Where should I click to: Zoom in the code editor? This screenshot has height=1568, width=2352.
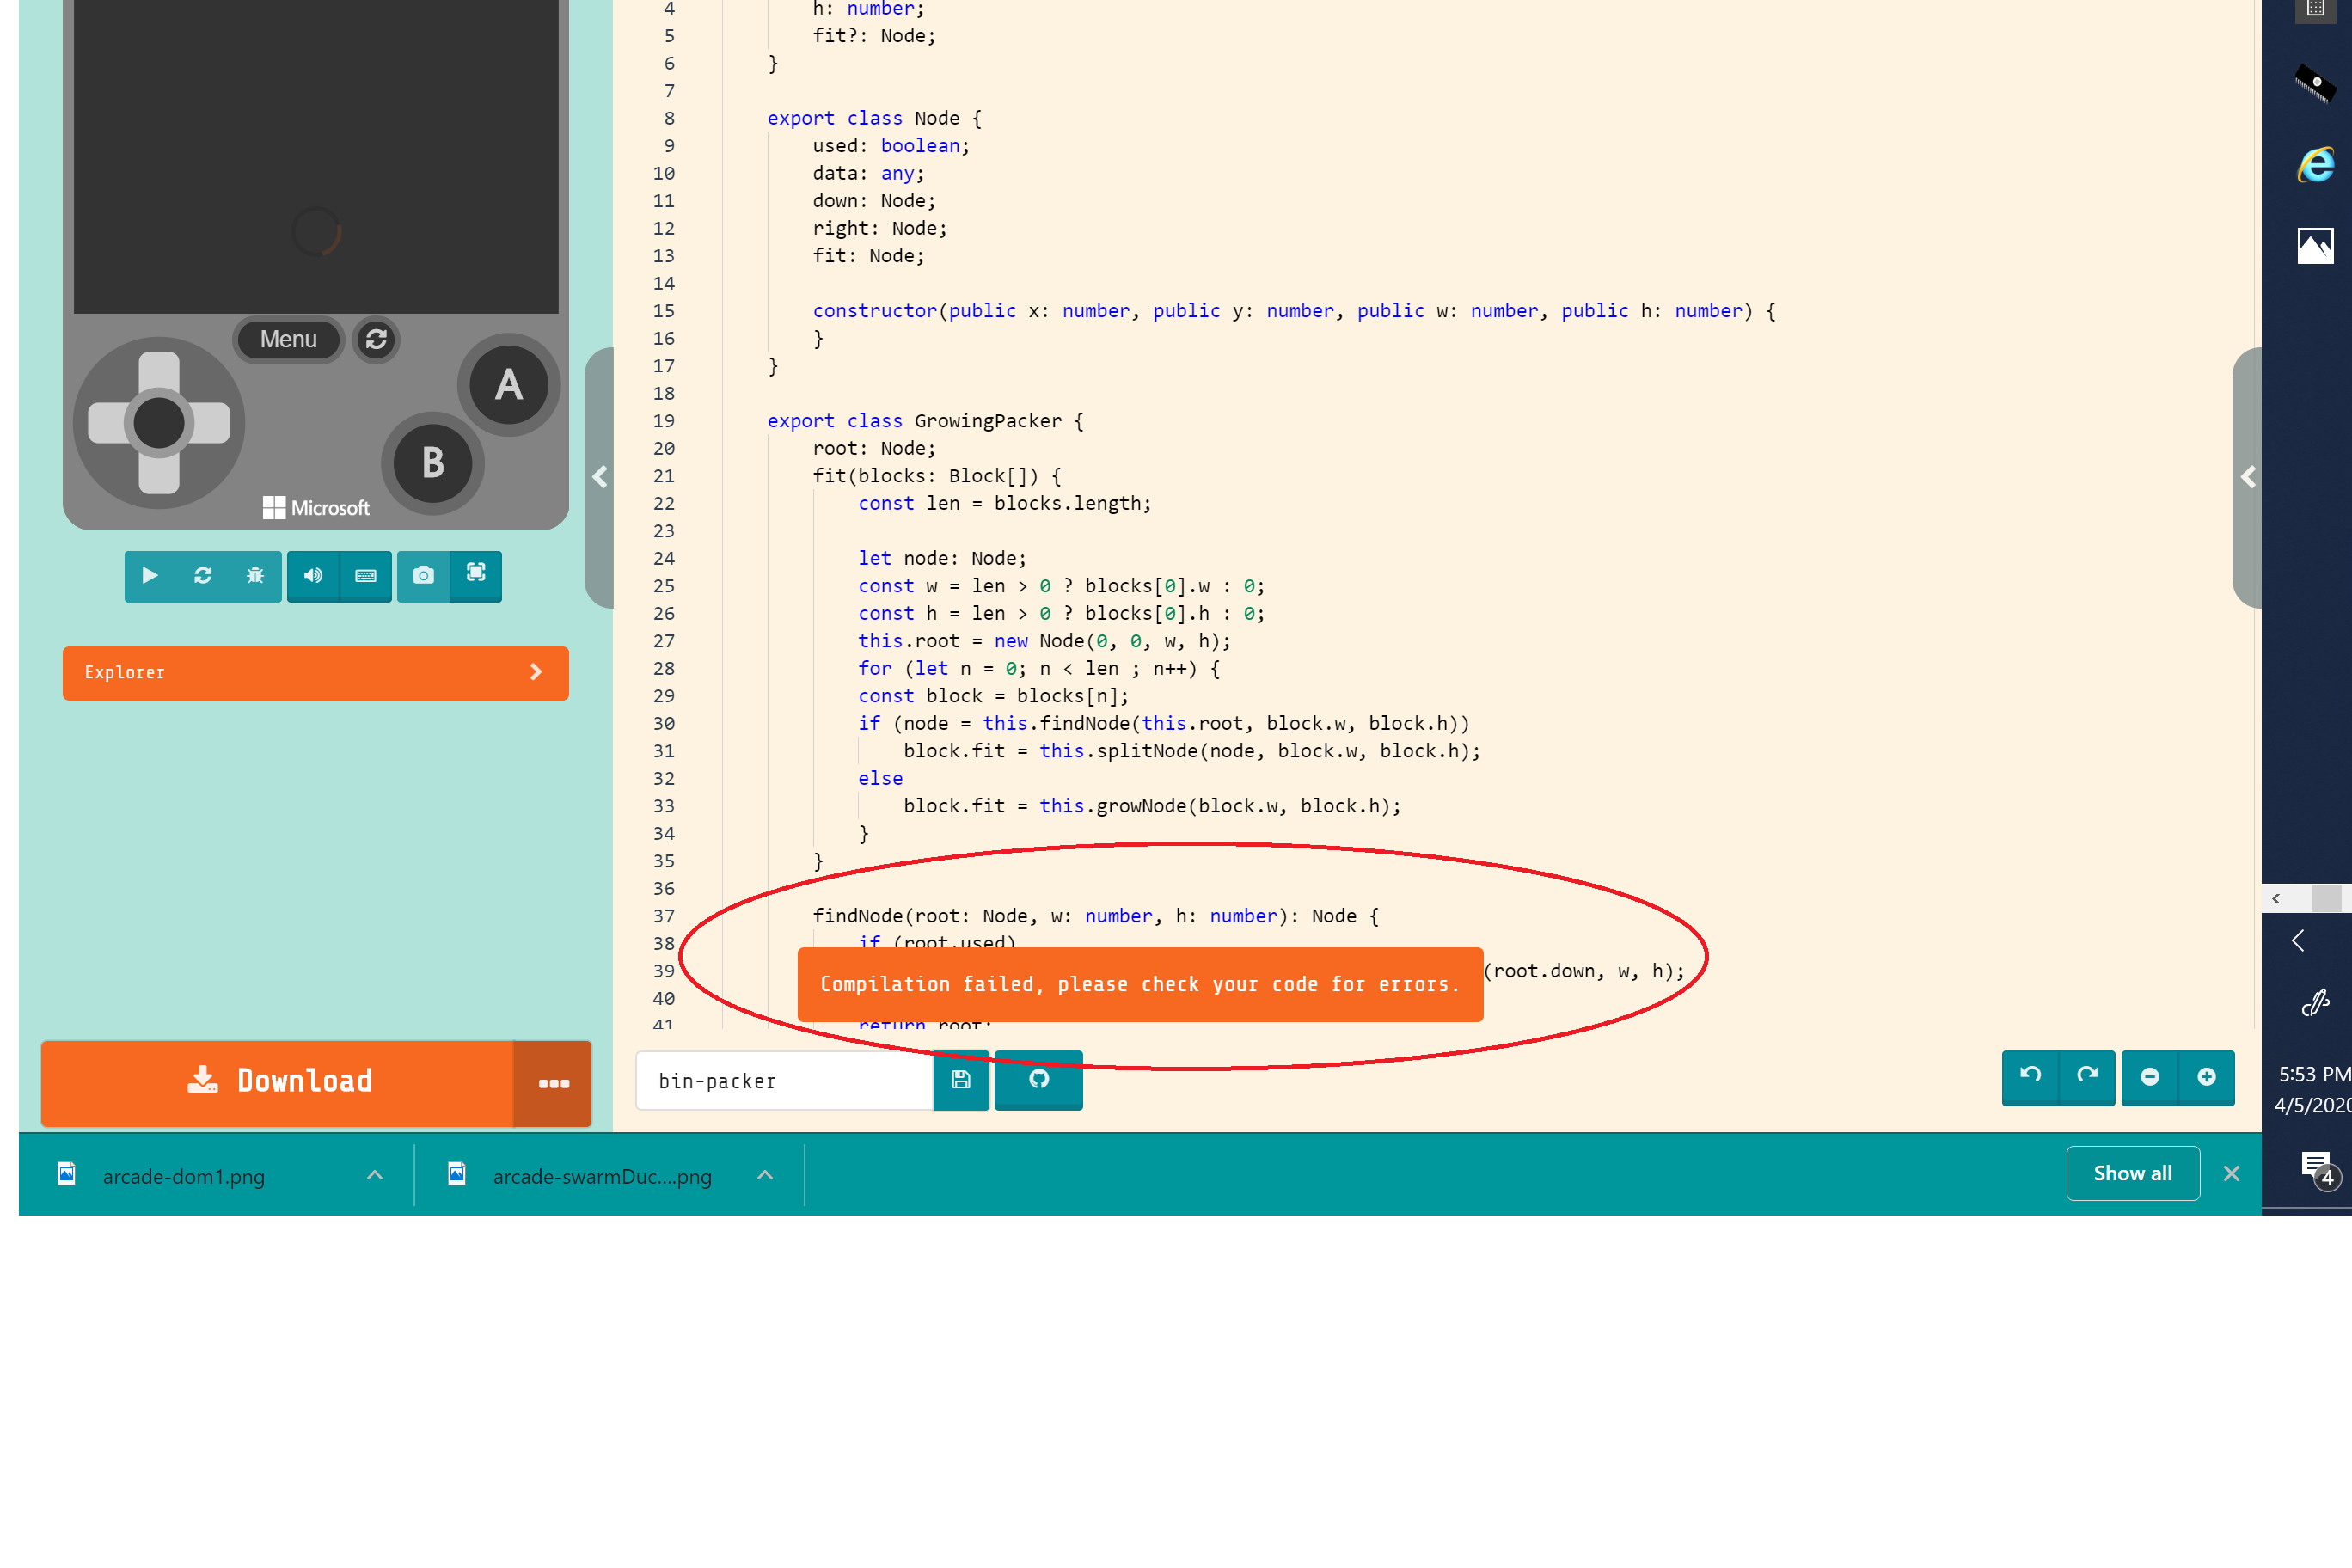(2206, 1077)
